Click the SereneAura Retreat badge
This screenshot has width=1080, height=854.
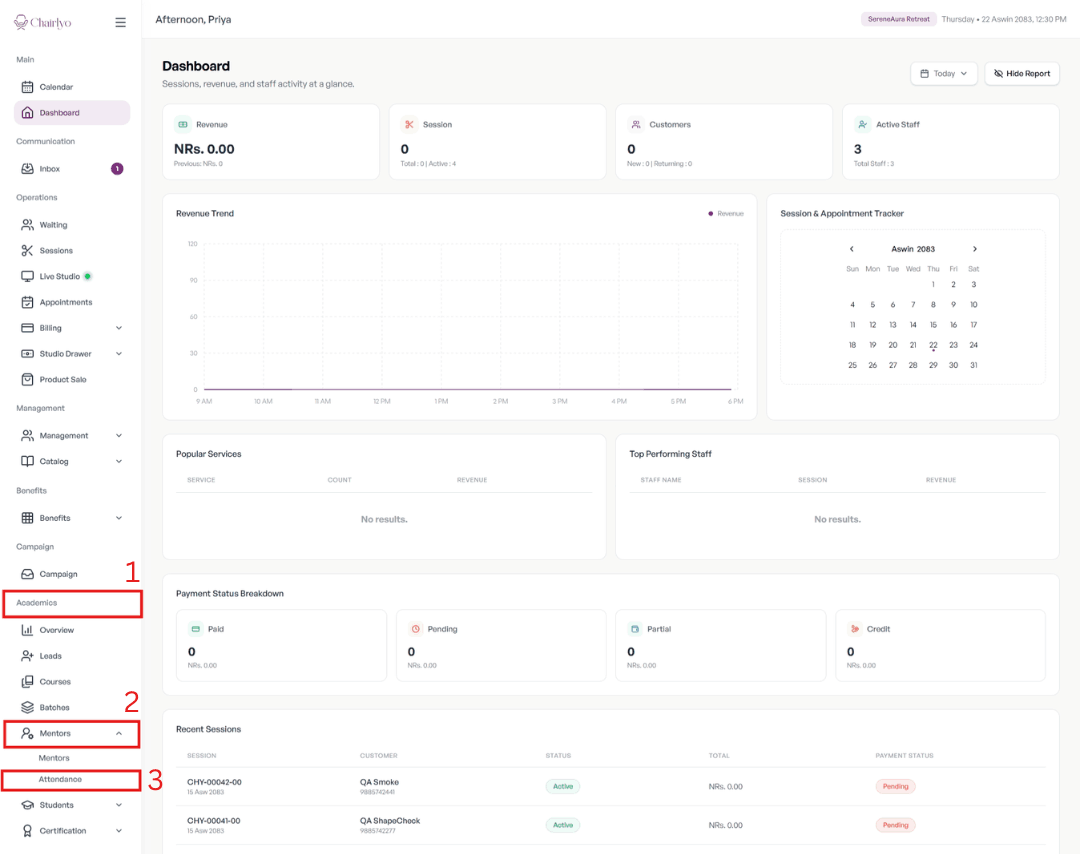click(x=898, y=19)
